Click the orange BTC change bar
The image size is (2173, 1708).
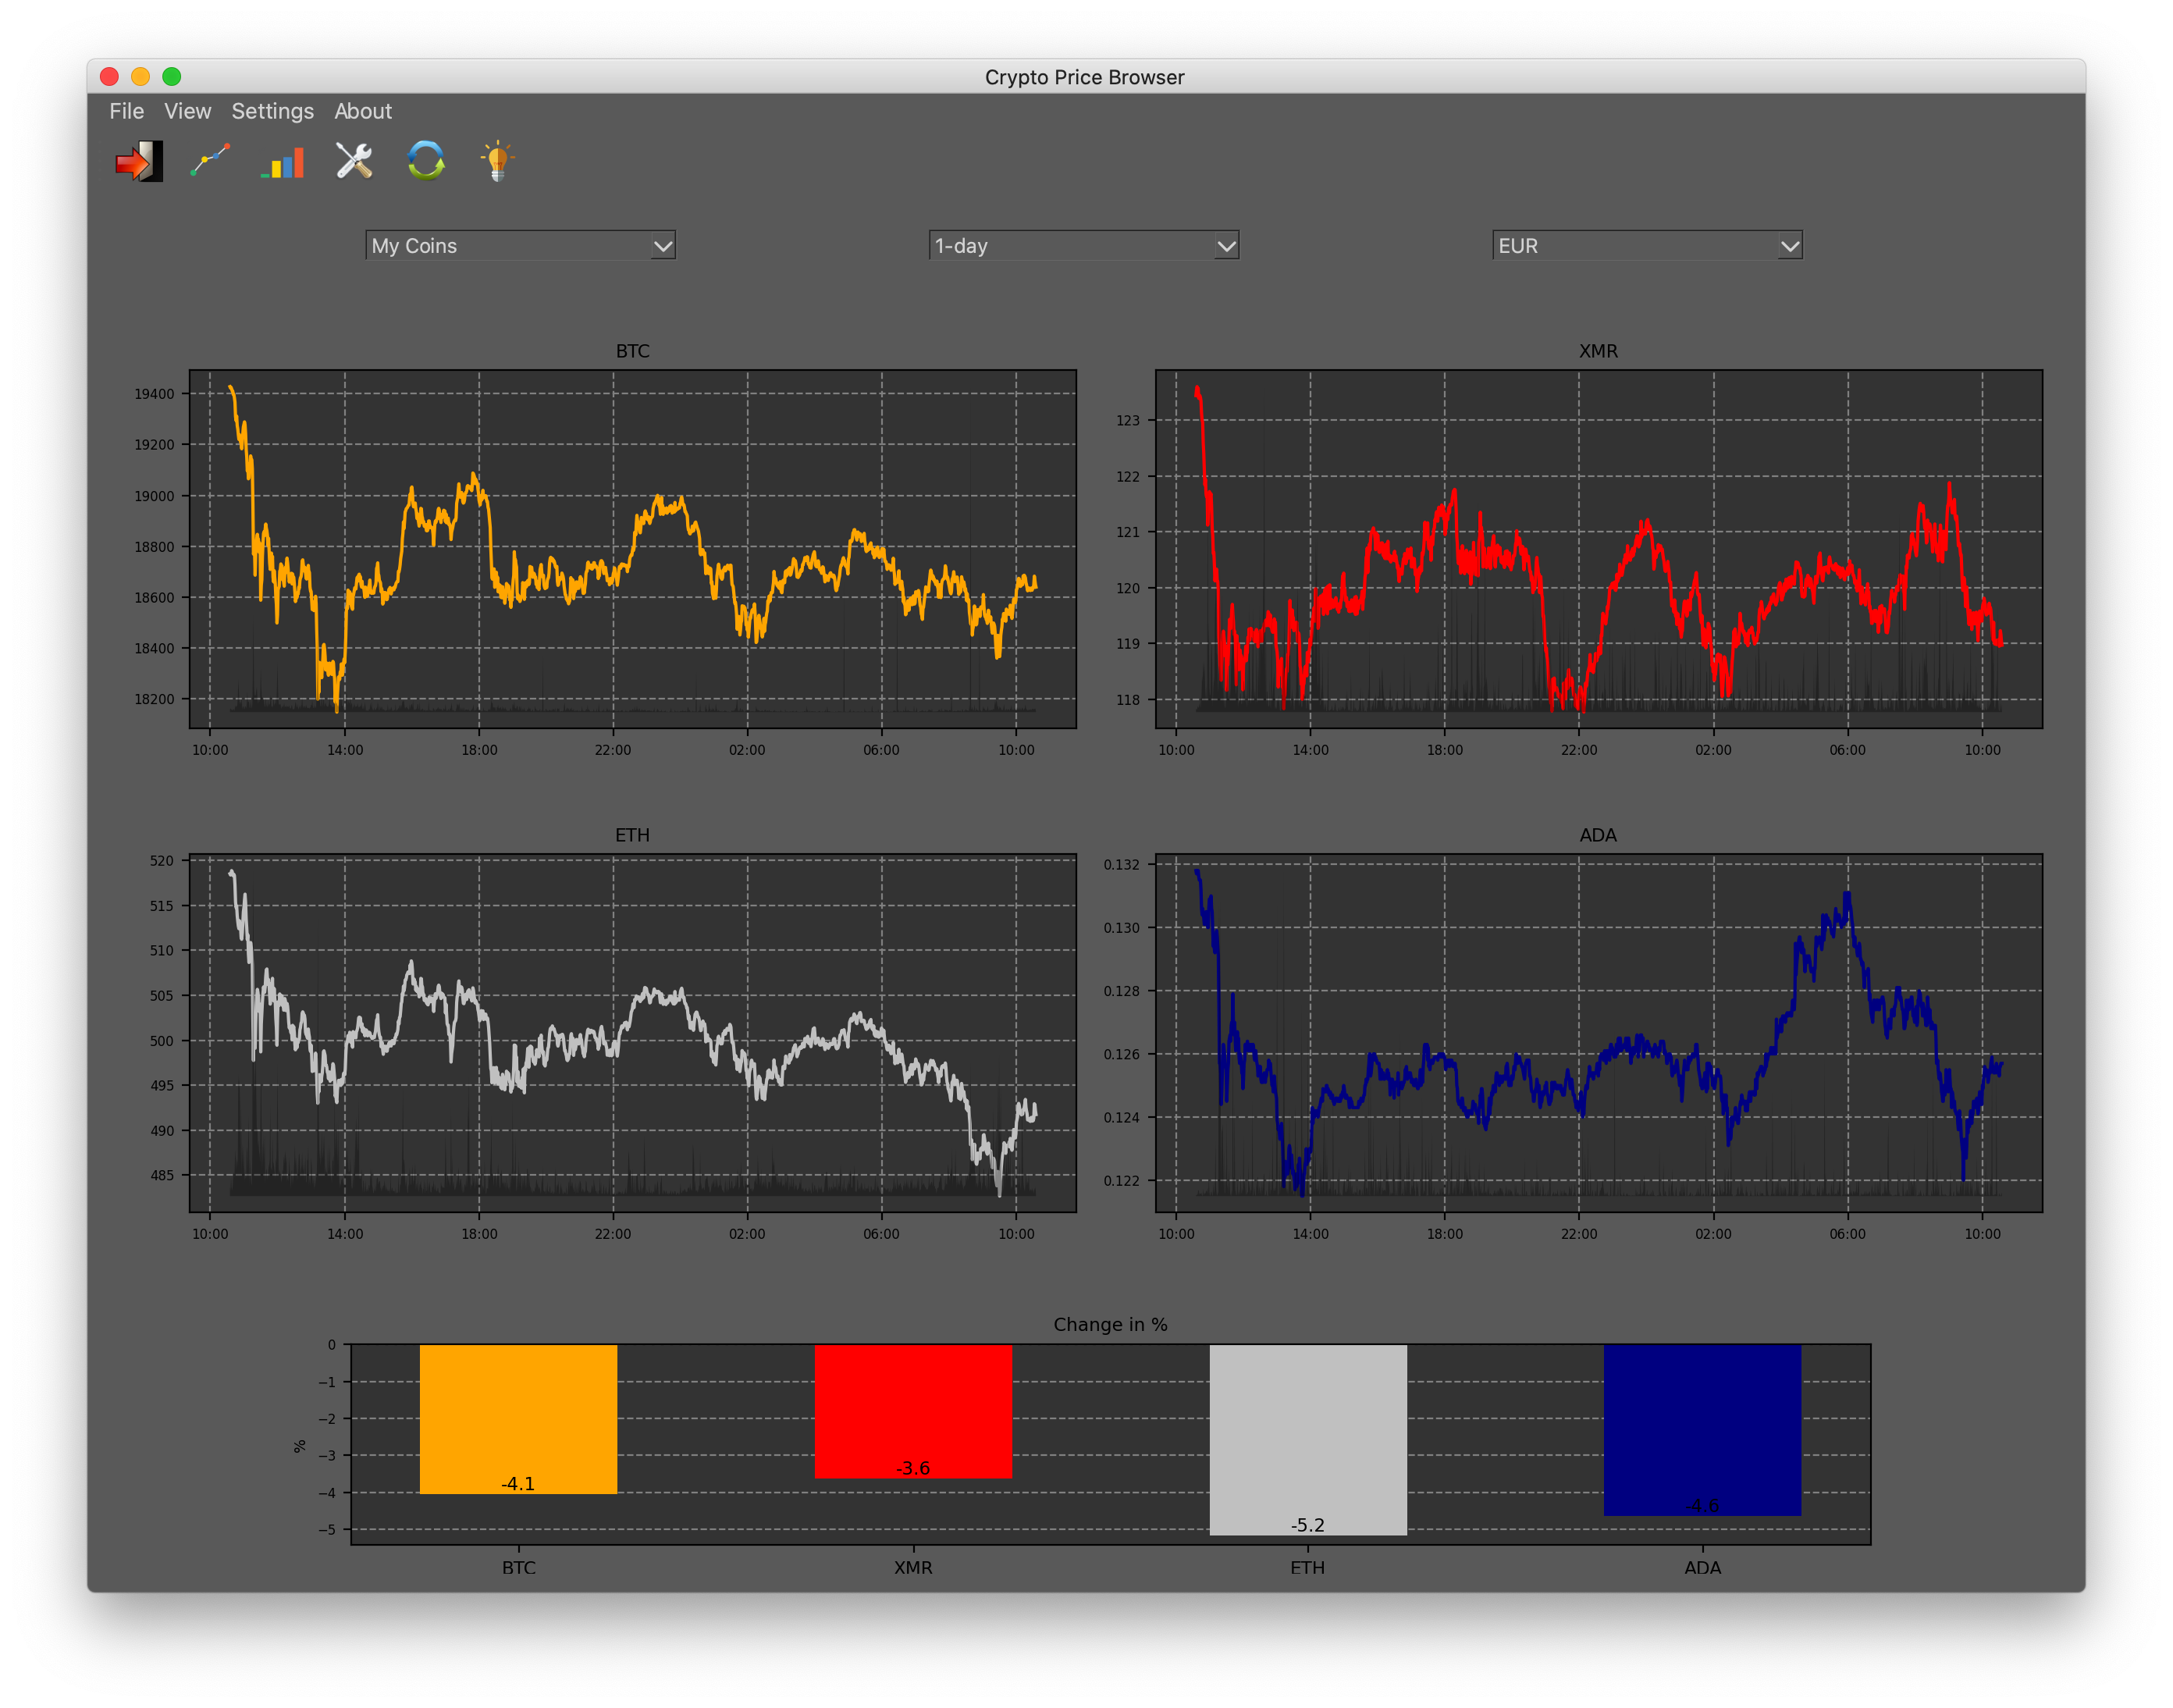tap(518, 1418)
